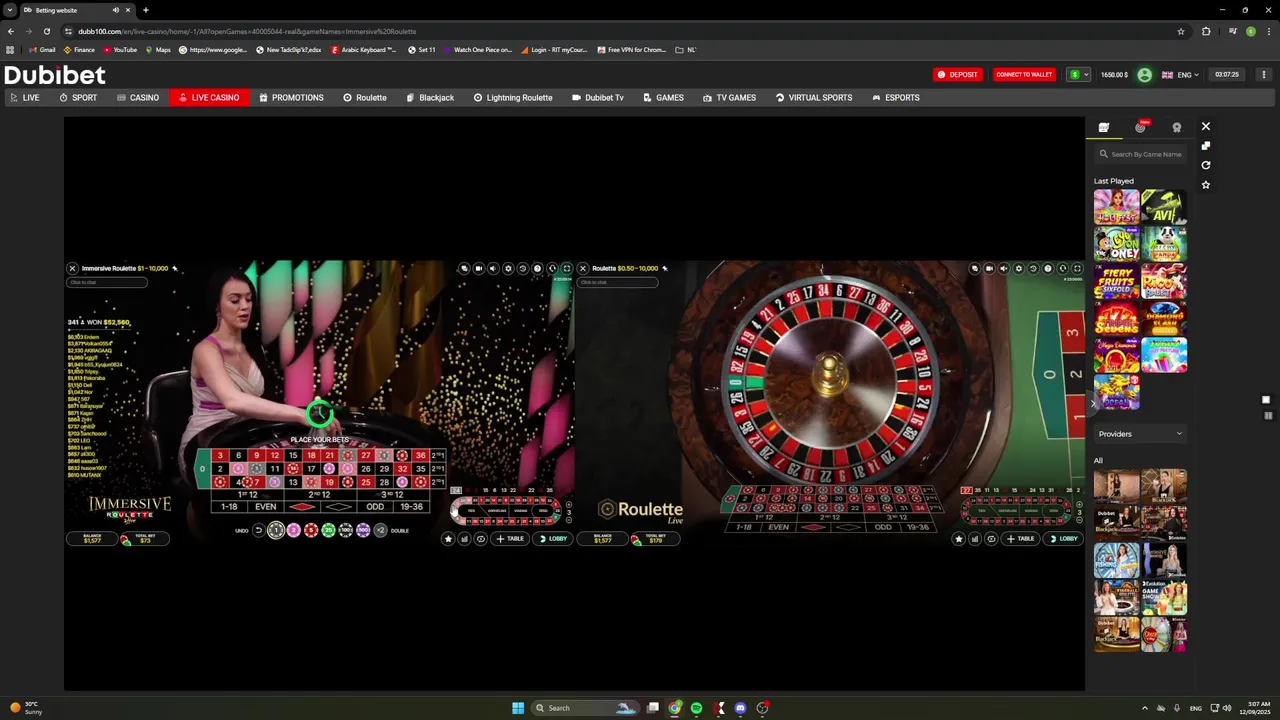The width and height of the screenshot is (1280, 720).
Task: Select the red 5 chip in Immersive Roulette
Action: point(310,530)
